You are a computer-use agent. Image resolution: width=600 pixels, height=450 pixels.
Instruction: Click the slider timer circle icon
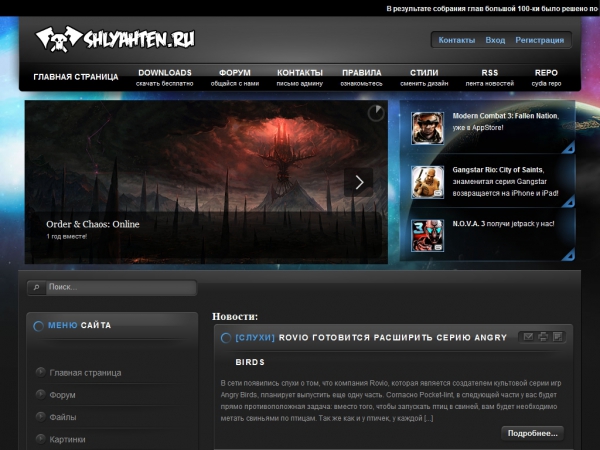376,113
